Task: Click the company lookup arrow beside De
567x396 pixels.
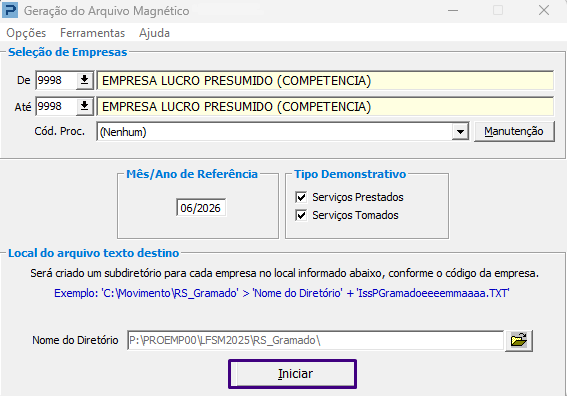Action: 85,80
